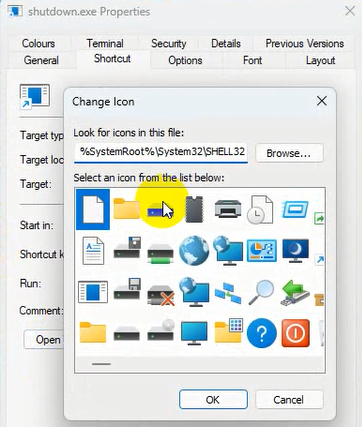Switch to the Colours tab
The image size is (362, 427).
point(38,43)
